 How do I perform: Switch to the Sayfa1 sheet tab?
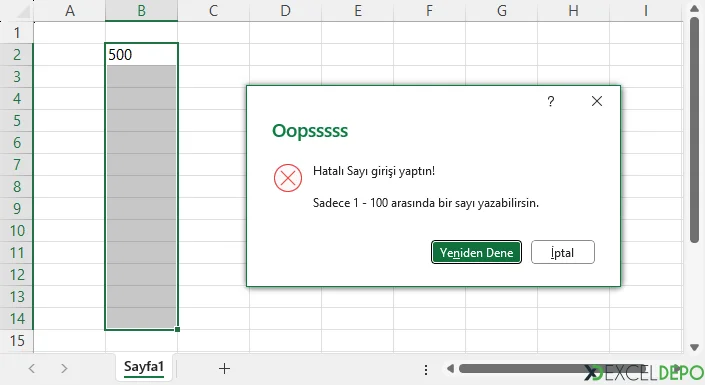144,367
